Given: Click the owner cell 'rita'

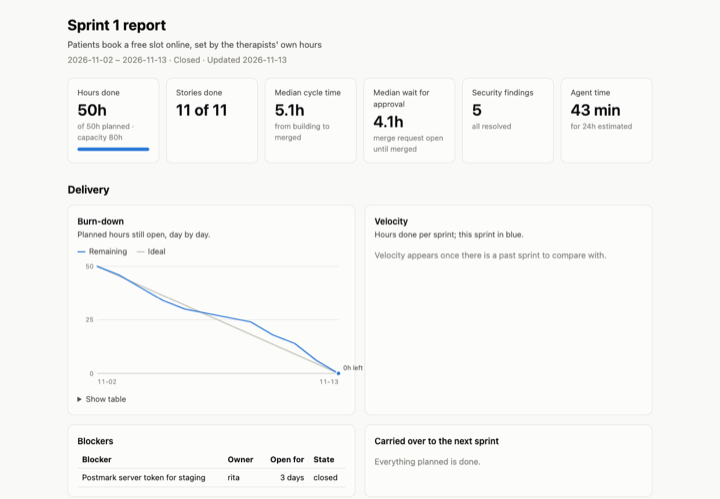Looking at the screenshot, I should coord(233,477).
